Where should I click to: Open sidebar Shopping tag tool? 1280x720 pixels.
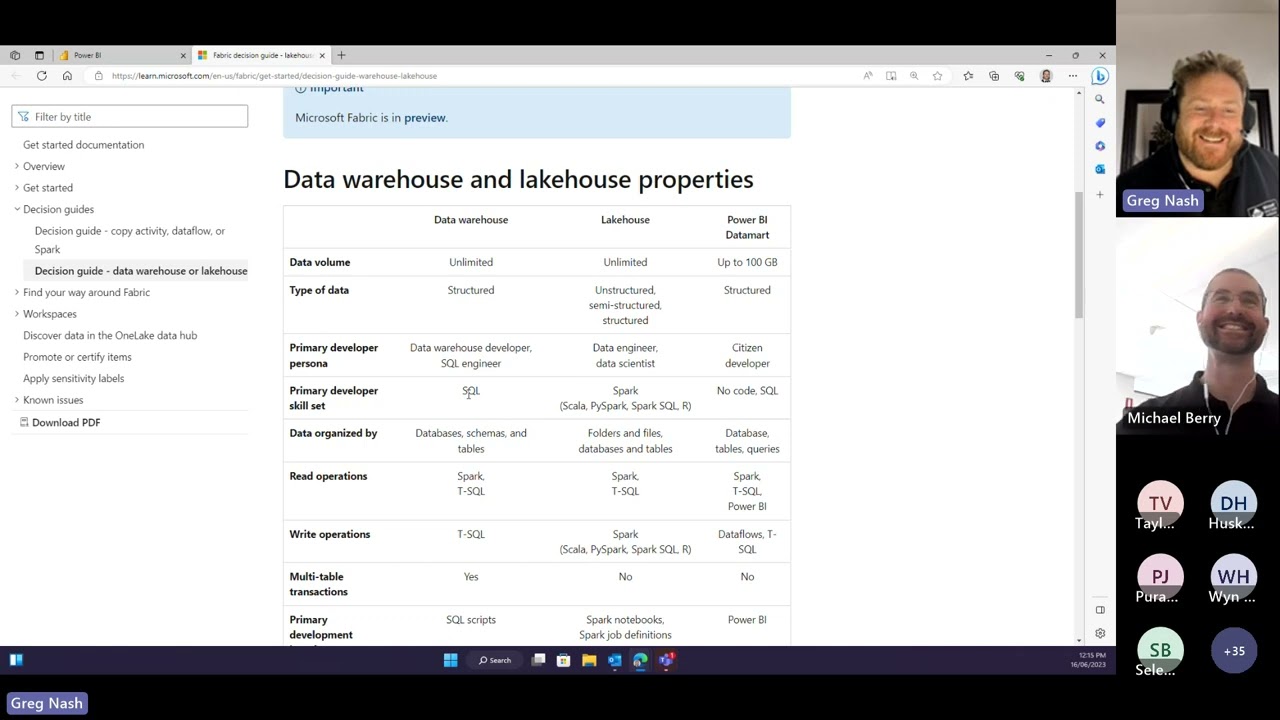tap(1100, 123)
